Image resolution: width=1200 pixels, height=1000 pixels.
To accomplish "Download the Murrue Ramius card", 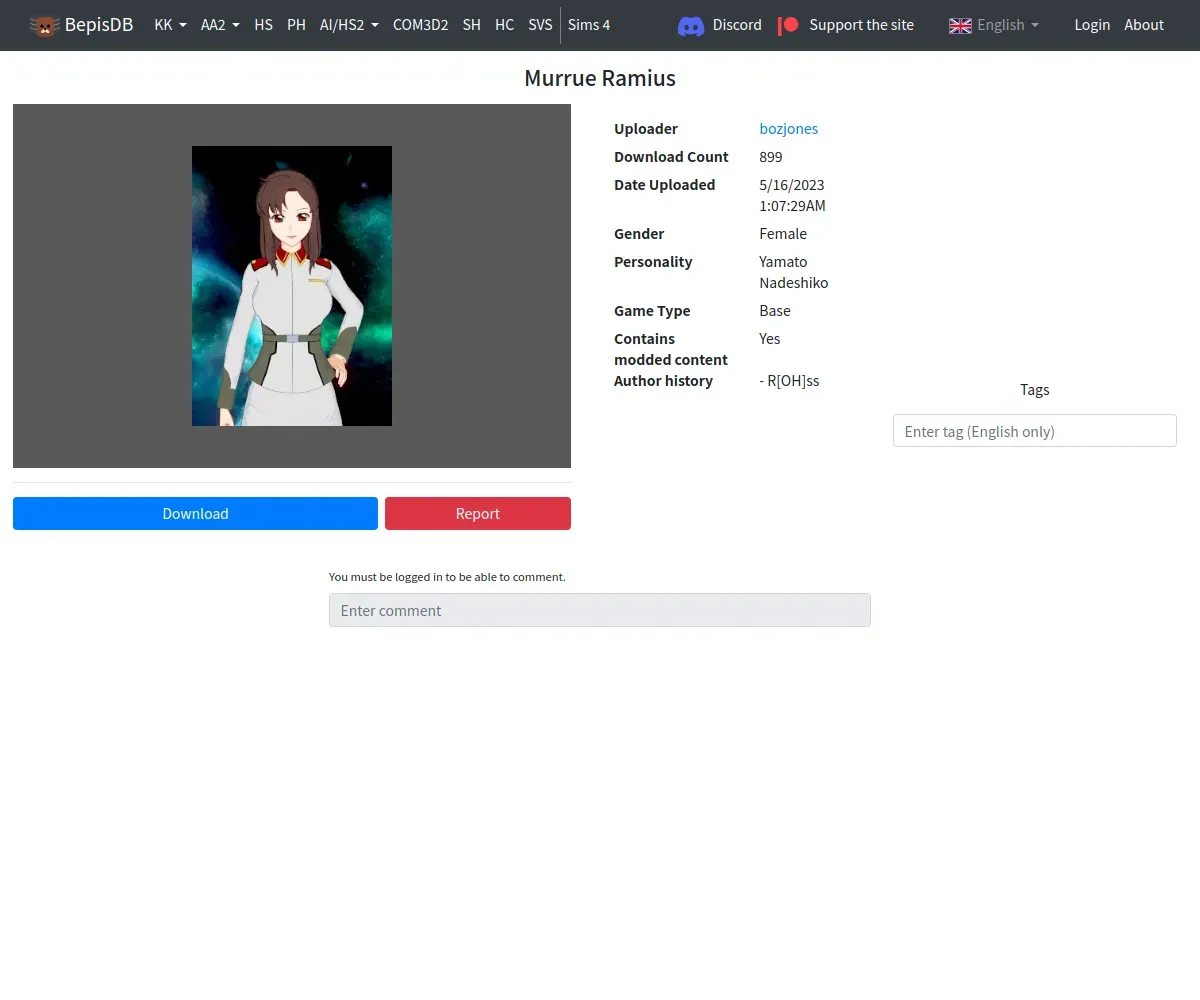I will [195, 513].
